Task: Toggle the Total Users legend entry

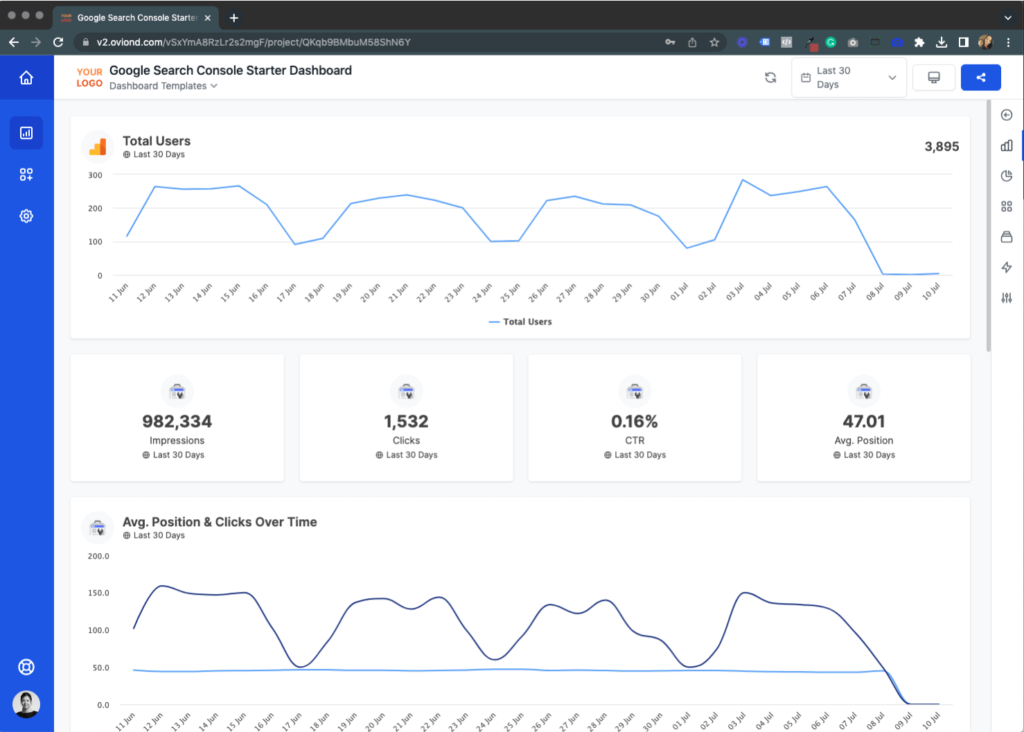Action: pos(520,322)
